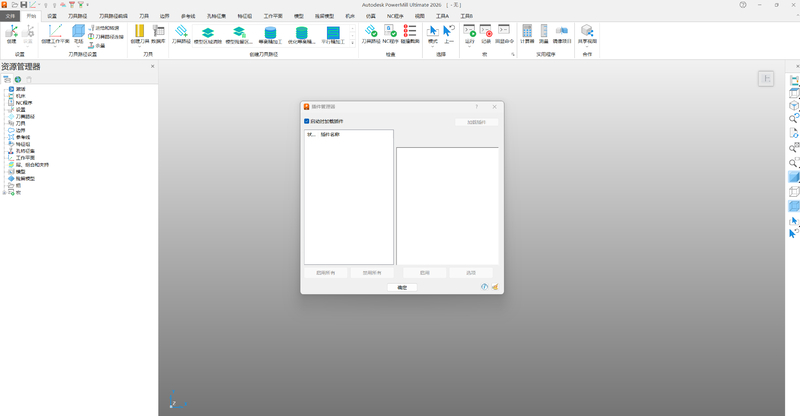Open the 文件 file menu tab
The height and width of the screenshot is (416, 800).
tap(11, 16)
